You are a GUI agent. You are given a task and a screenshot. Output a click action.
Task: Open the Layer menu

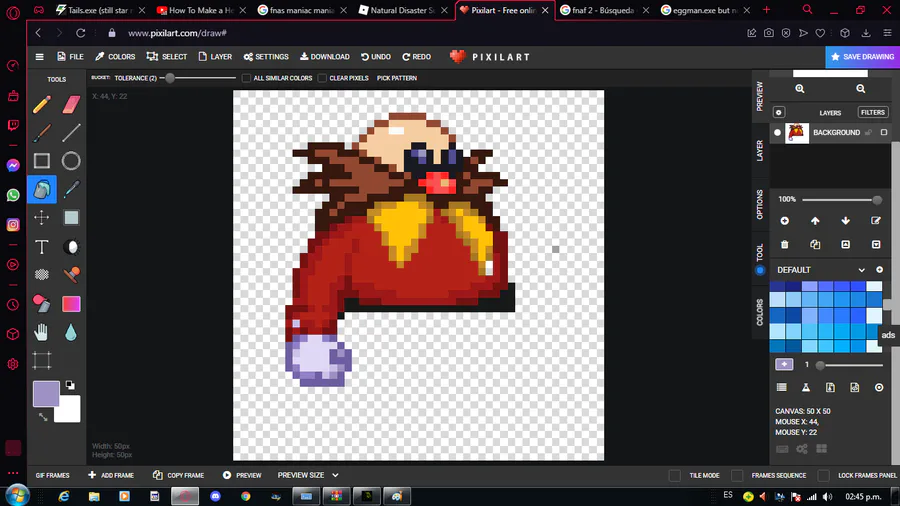coord(215,57)
